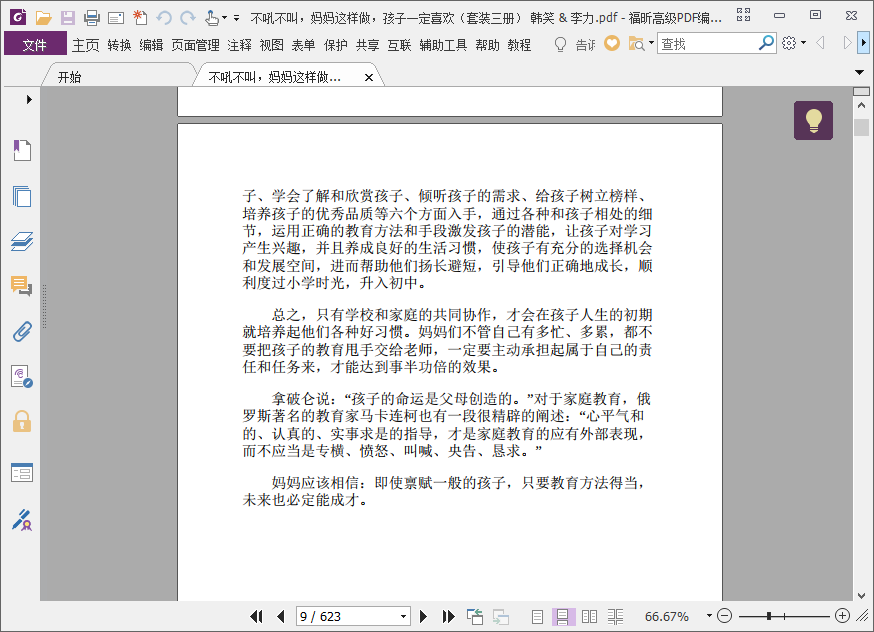This screenshot has height=632, width=874.
Task: Switch to continuous facing view
Action: (x=615, y=616)
